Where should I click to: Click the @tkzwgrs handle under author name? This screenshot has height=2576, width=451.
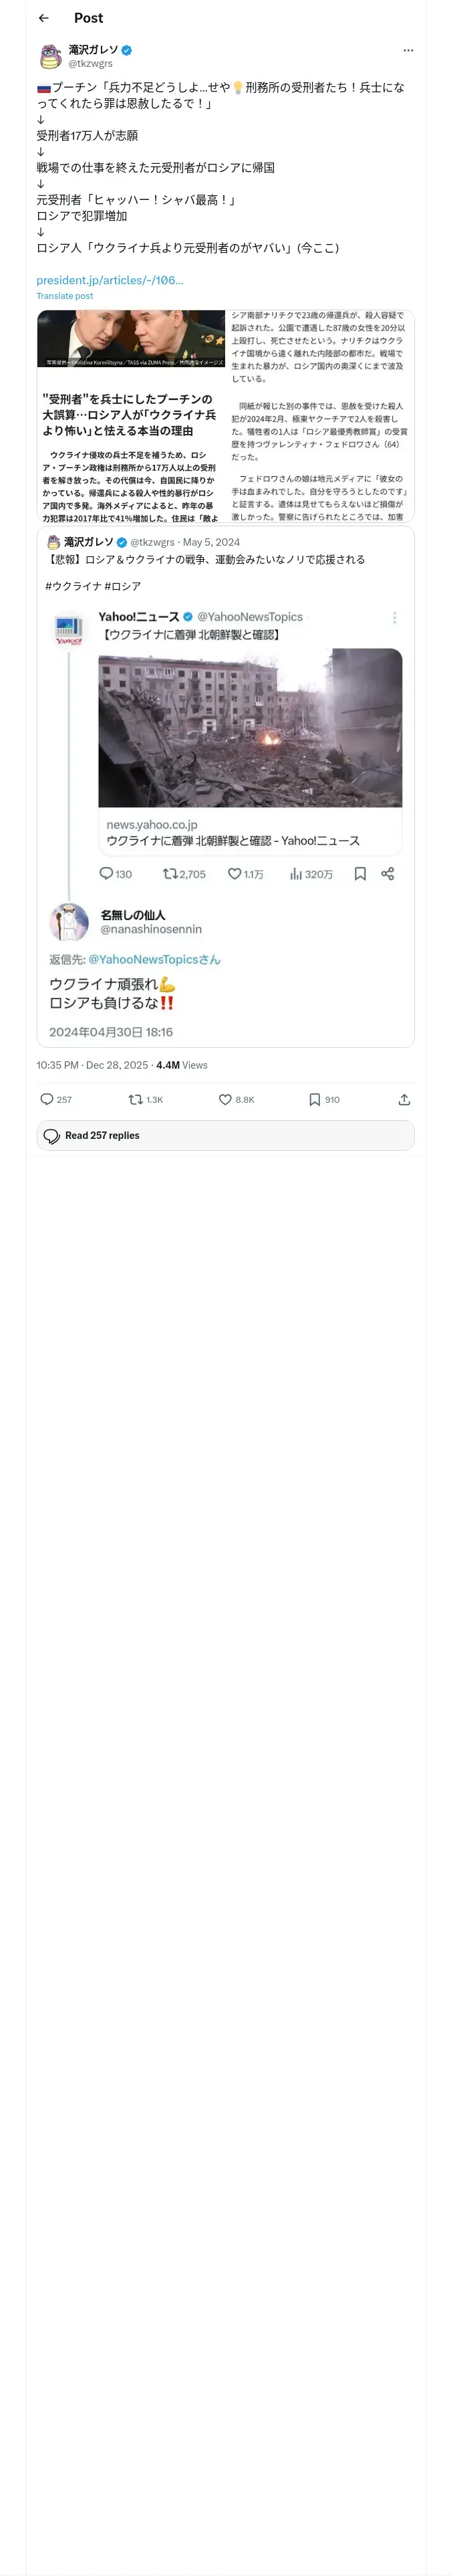point(90,63)
